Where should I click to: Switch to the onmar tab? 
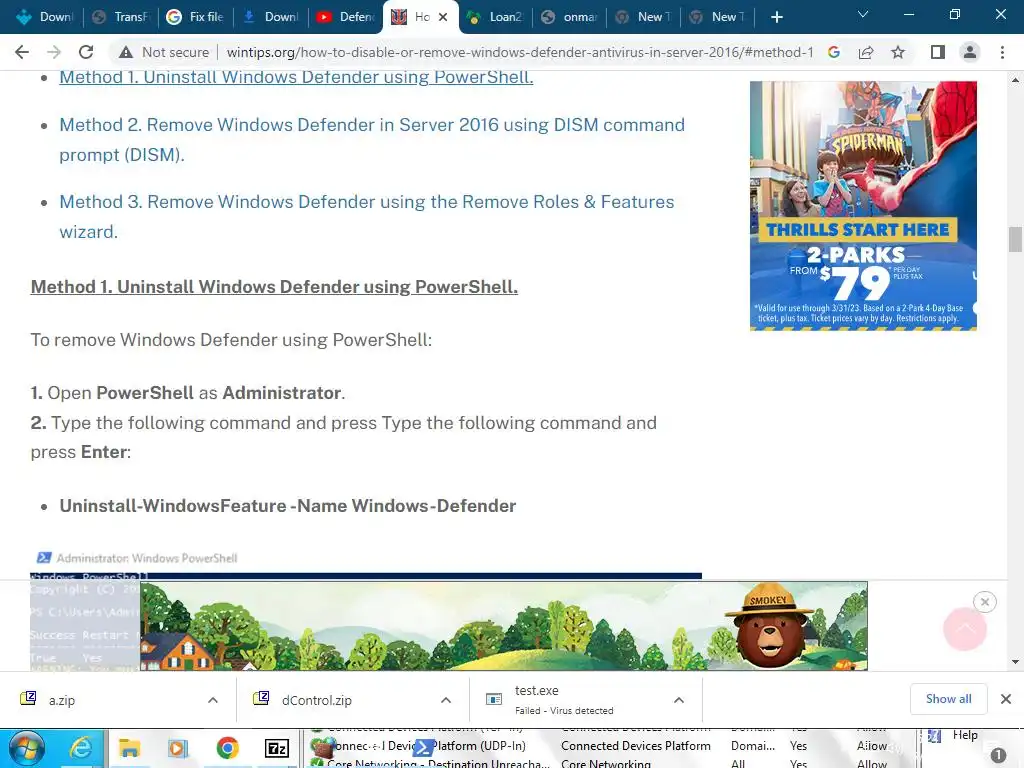(x=569, y=17)
